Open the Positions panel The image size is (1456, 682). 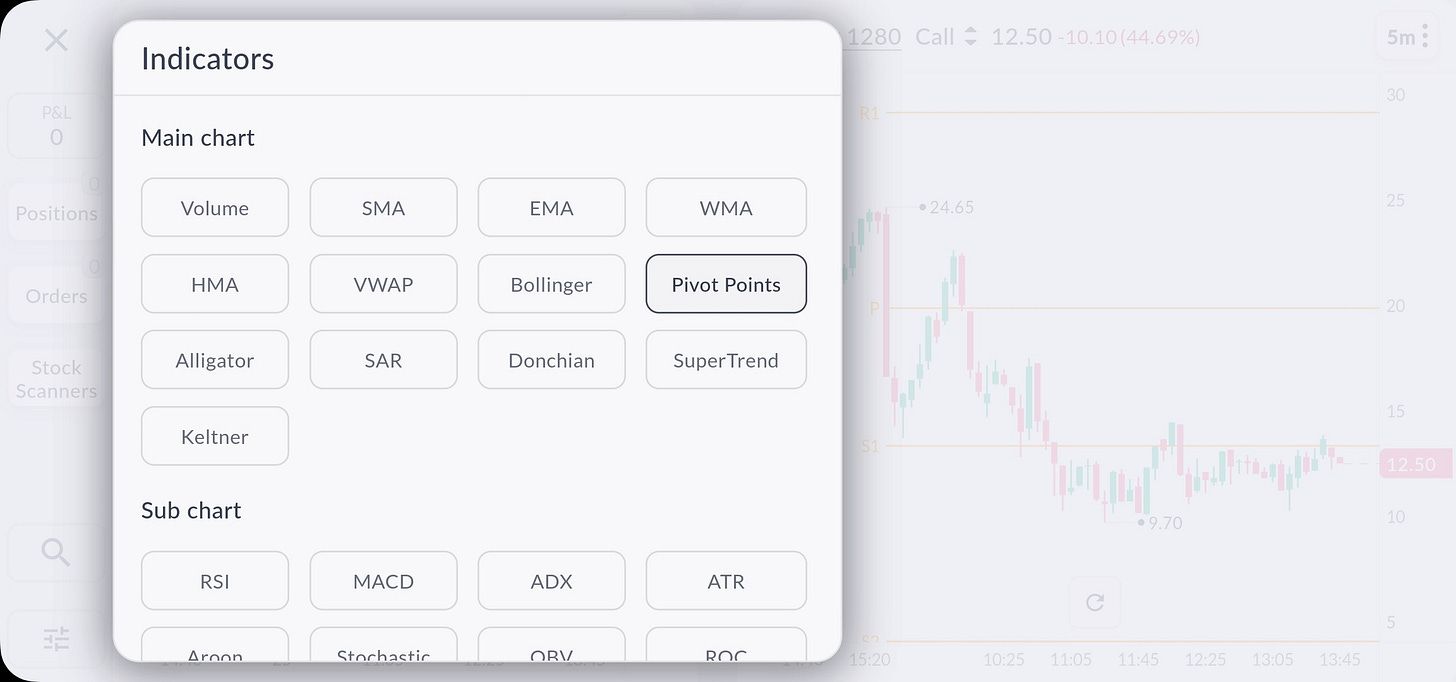click(x=56, y=212)
